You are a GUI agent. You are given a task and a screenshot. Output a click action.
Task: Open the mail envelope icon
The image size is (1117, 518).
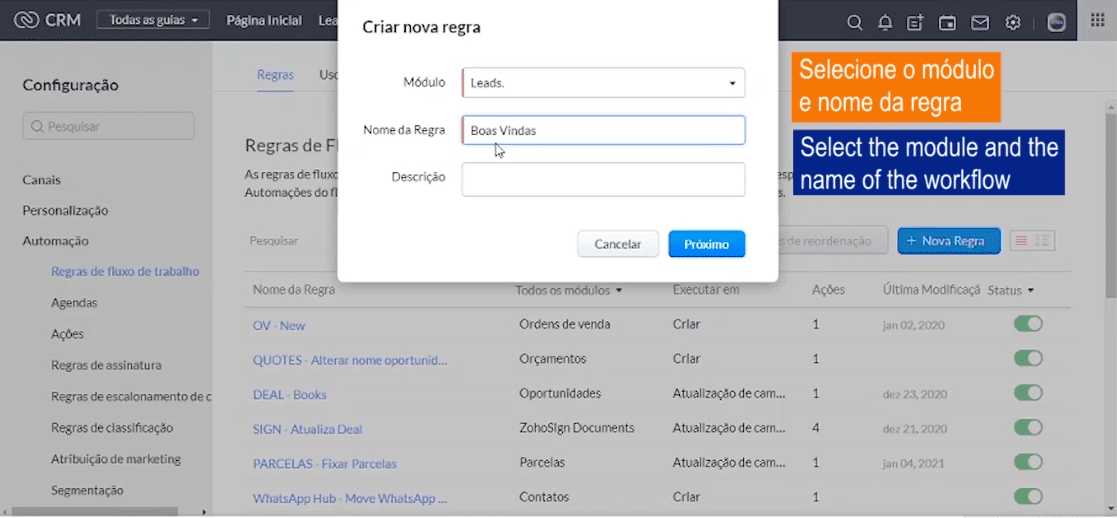tap(980, 22)
